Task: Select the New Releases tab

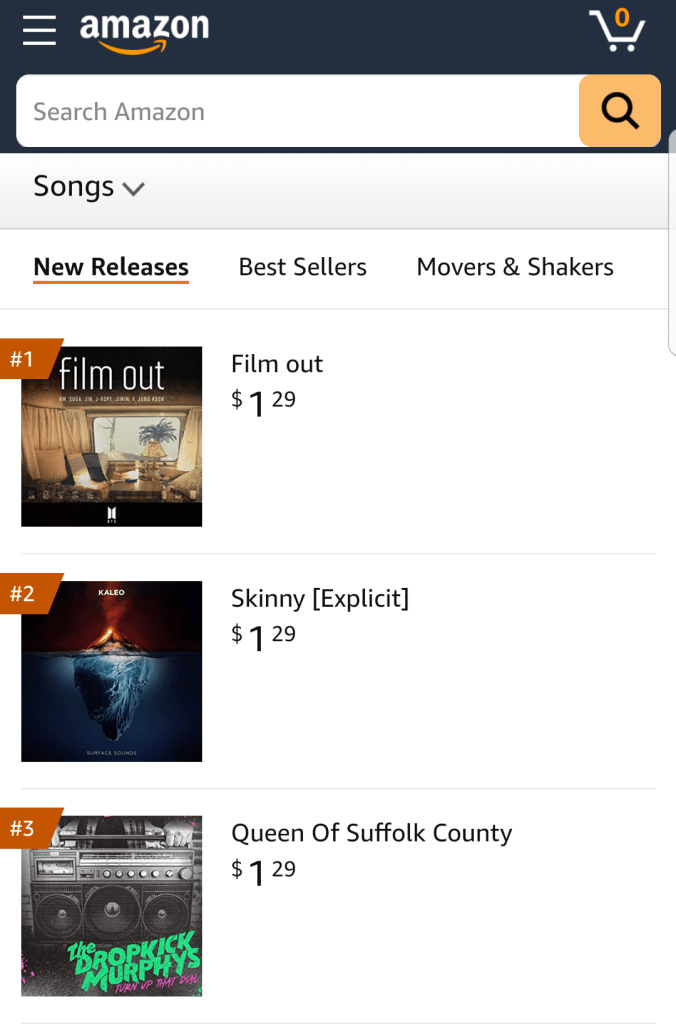Action: coord(111,267)
